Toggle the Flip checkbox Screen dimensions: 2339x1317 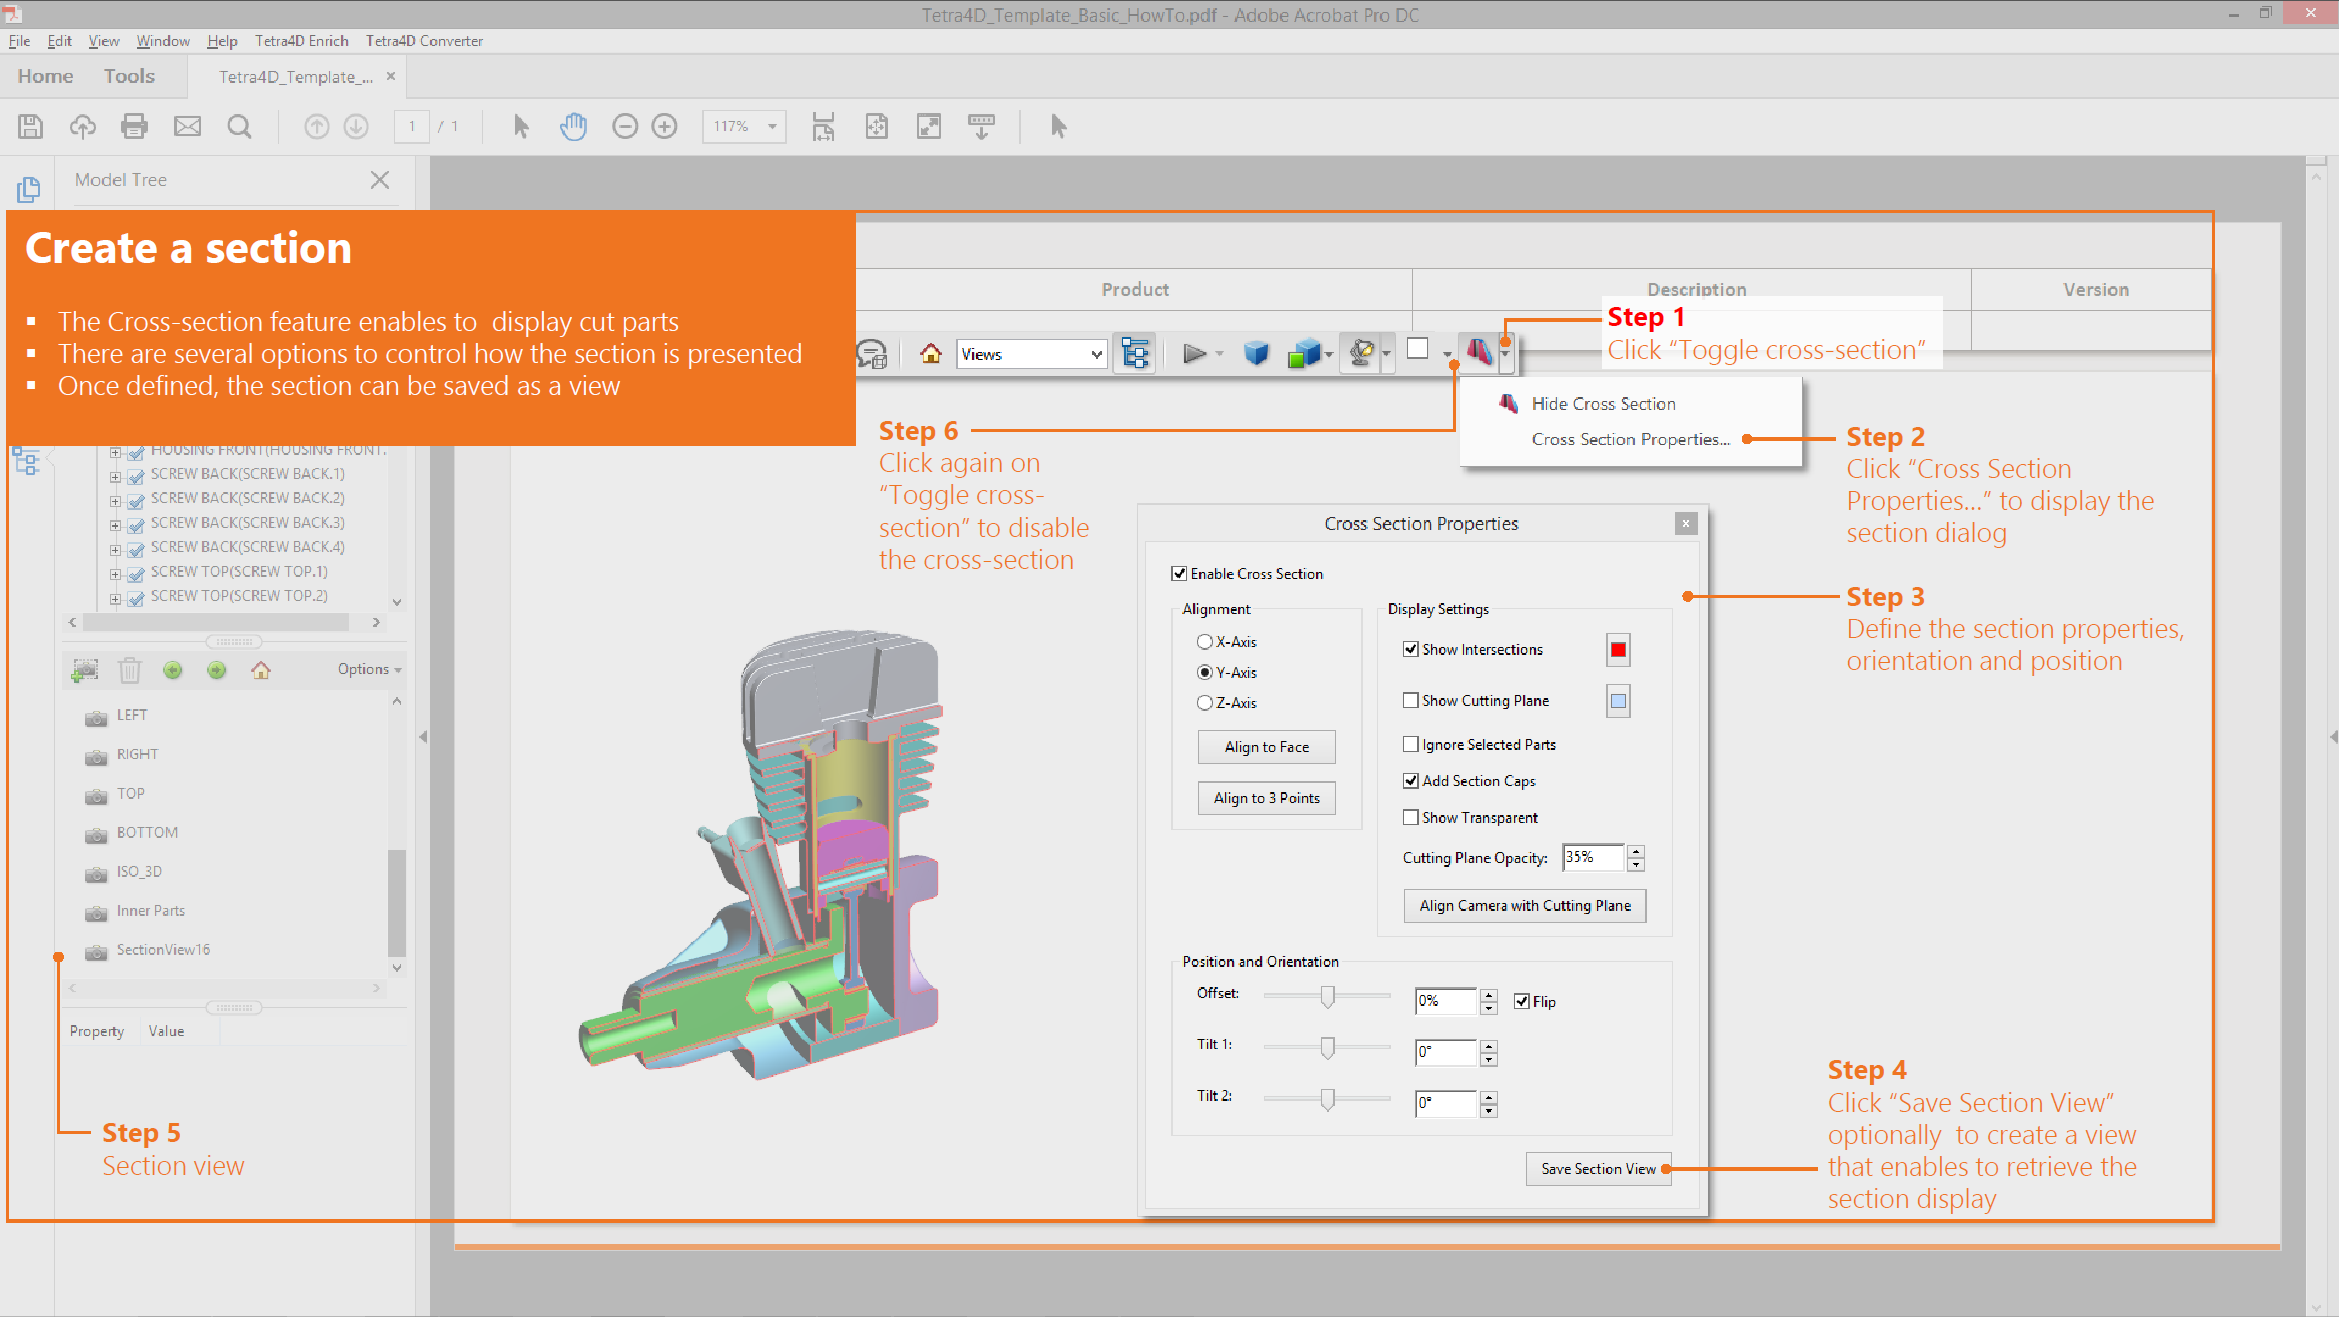coord(1522,1002)
